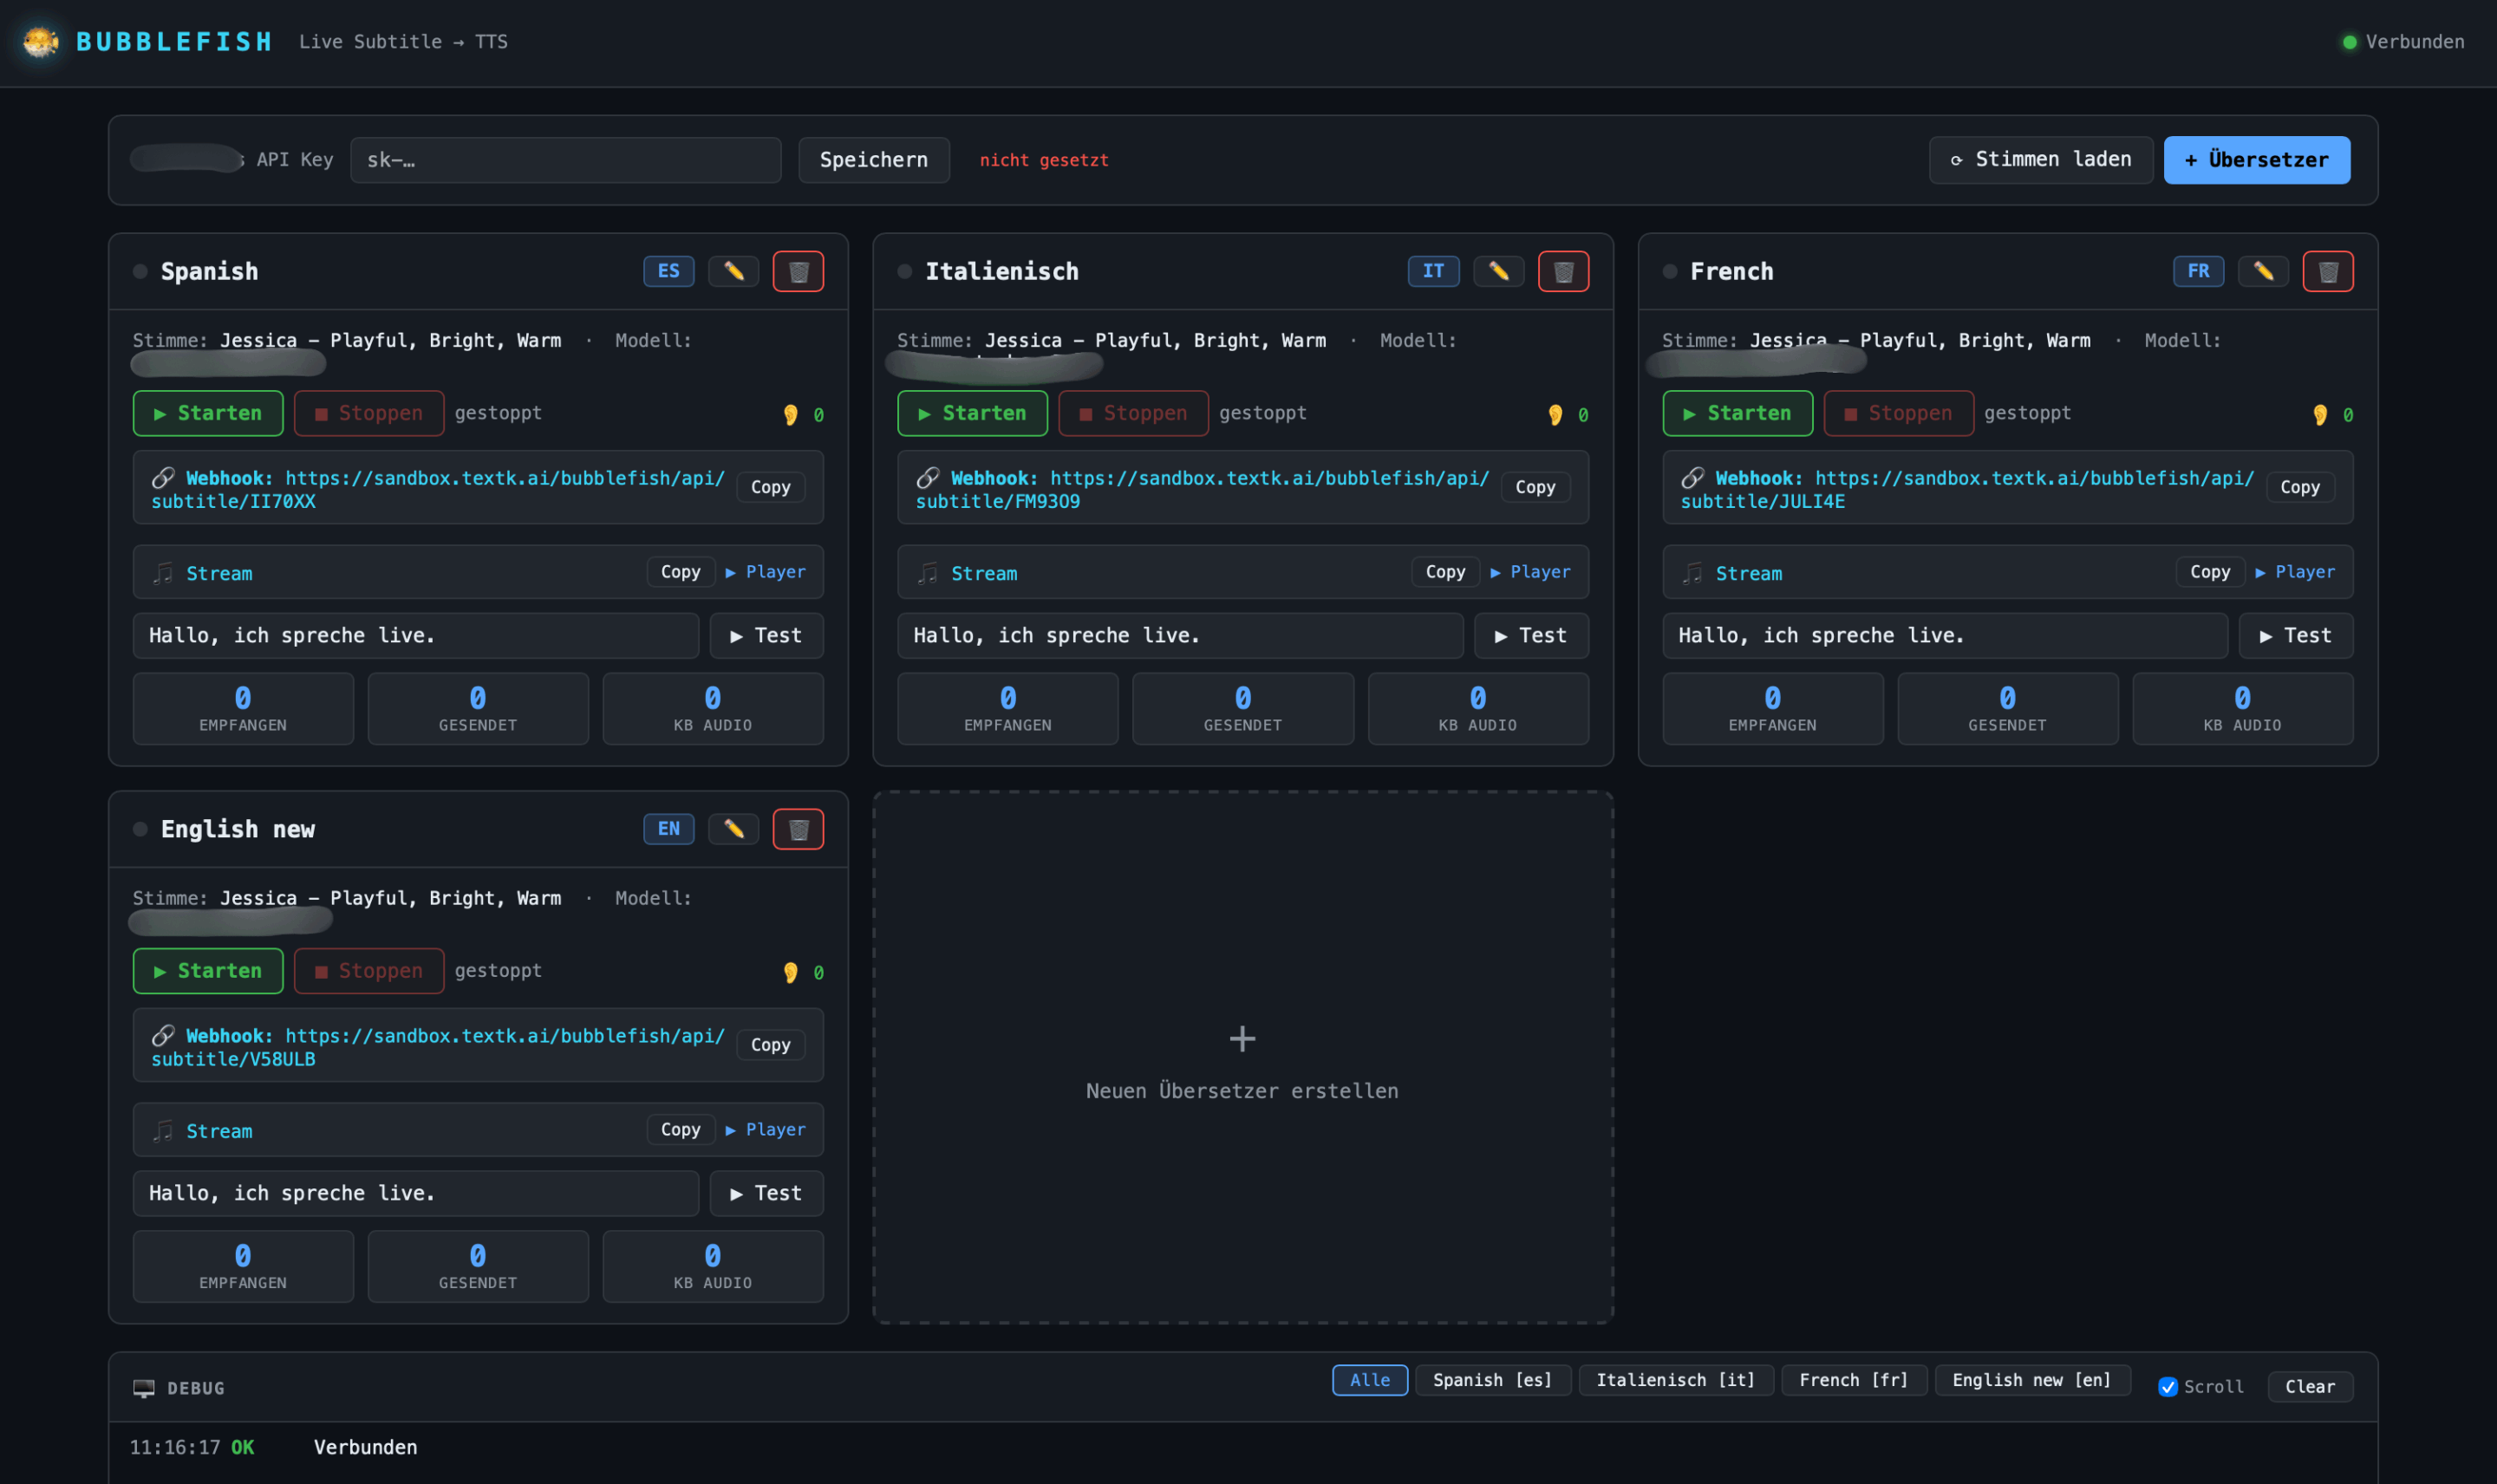Stop the French translator
Screen dimensions: 2497x1484
coord(1898,413)
